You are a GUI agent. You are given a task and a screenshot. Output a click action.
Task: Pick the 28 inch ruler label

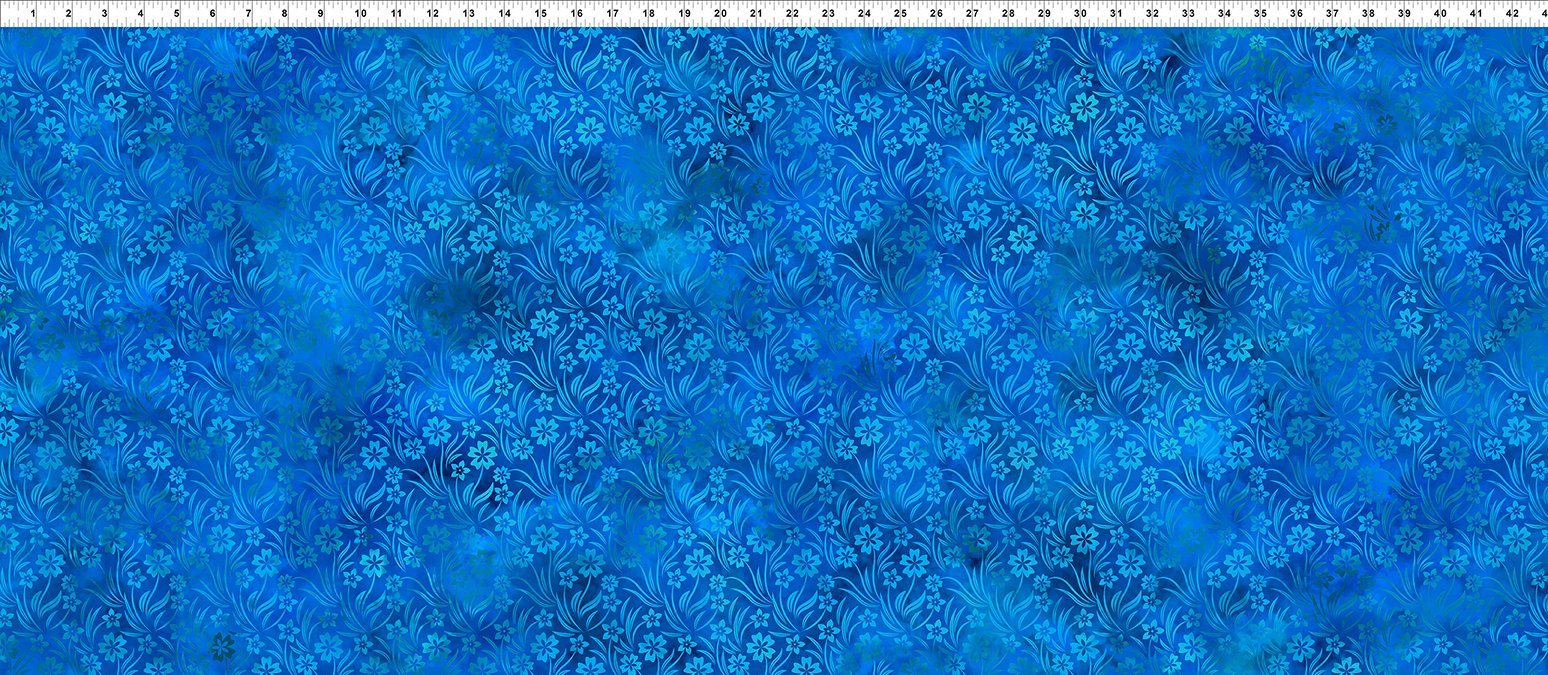pyautogui.click(x=1008, y=14)
